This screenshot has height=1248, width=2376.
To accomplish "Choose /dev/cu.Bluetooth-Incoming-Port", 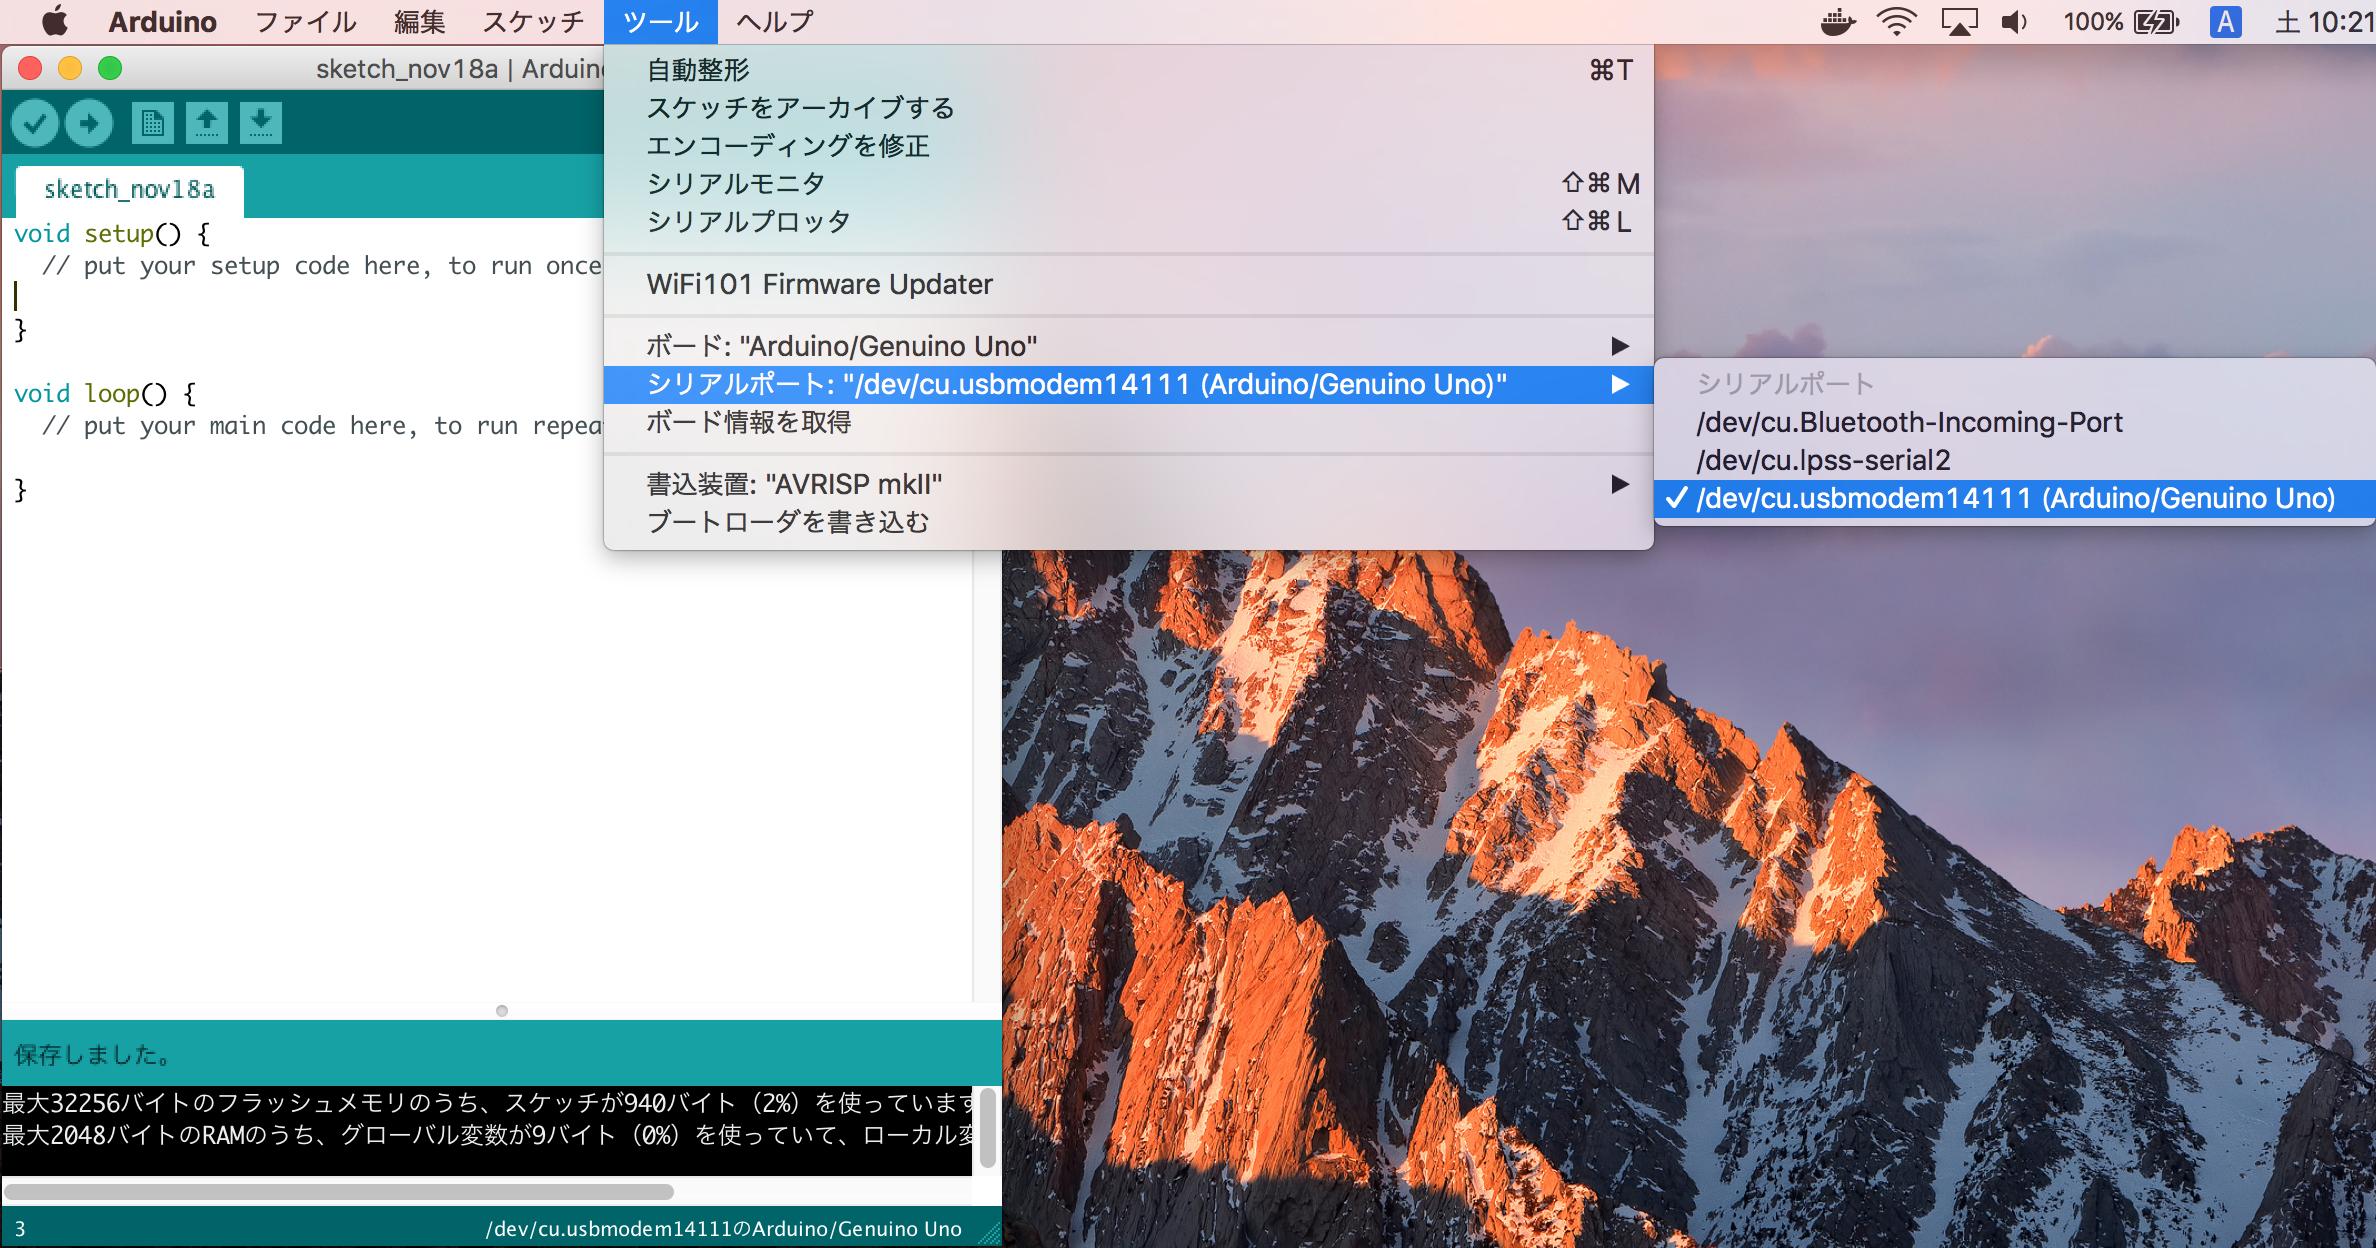I will pyautogui.click(x=2014, y=423).
